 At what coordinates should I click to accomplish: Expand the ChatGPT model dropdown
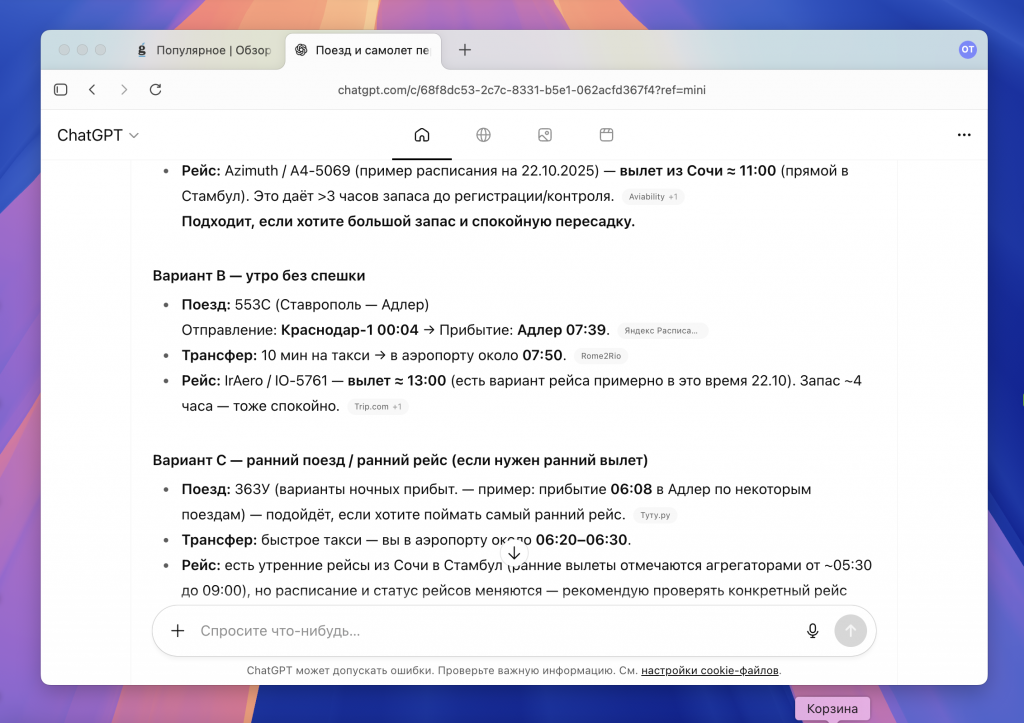(x=98, y=135)
